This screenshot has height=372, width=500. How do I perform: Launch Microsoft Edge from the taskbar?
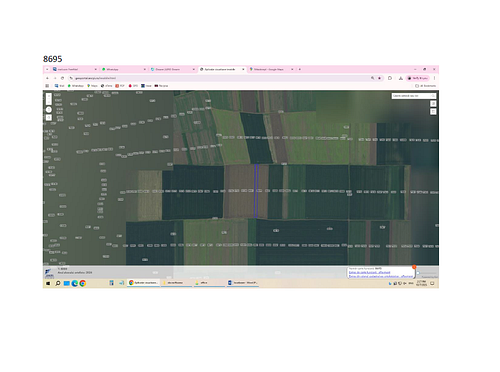point(75,283)
